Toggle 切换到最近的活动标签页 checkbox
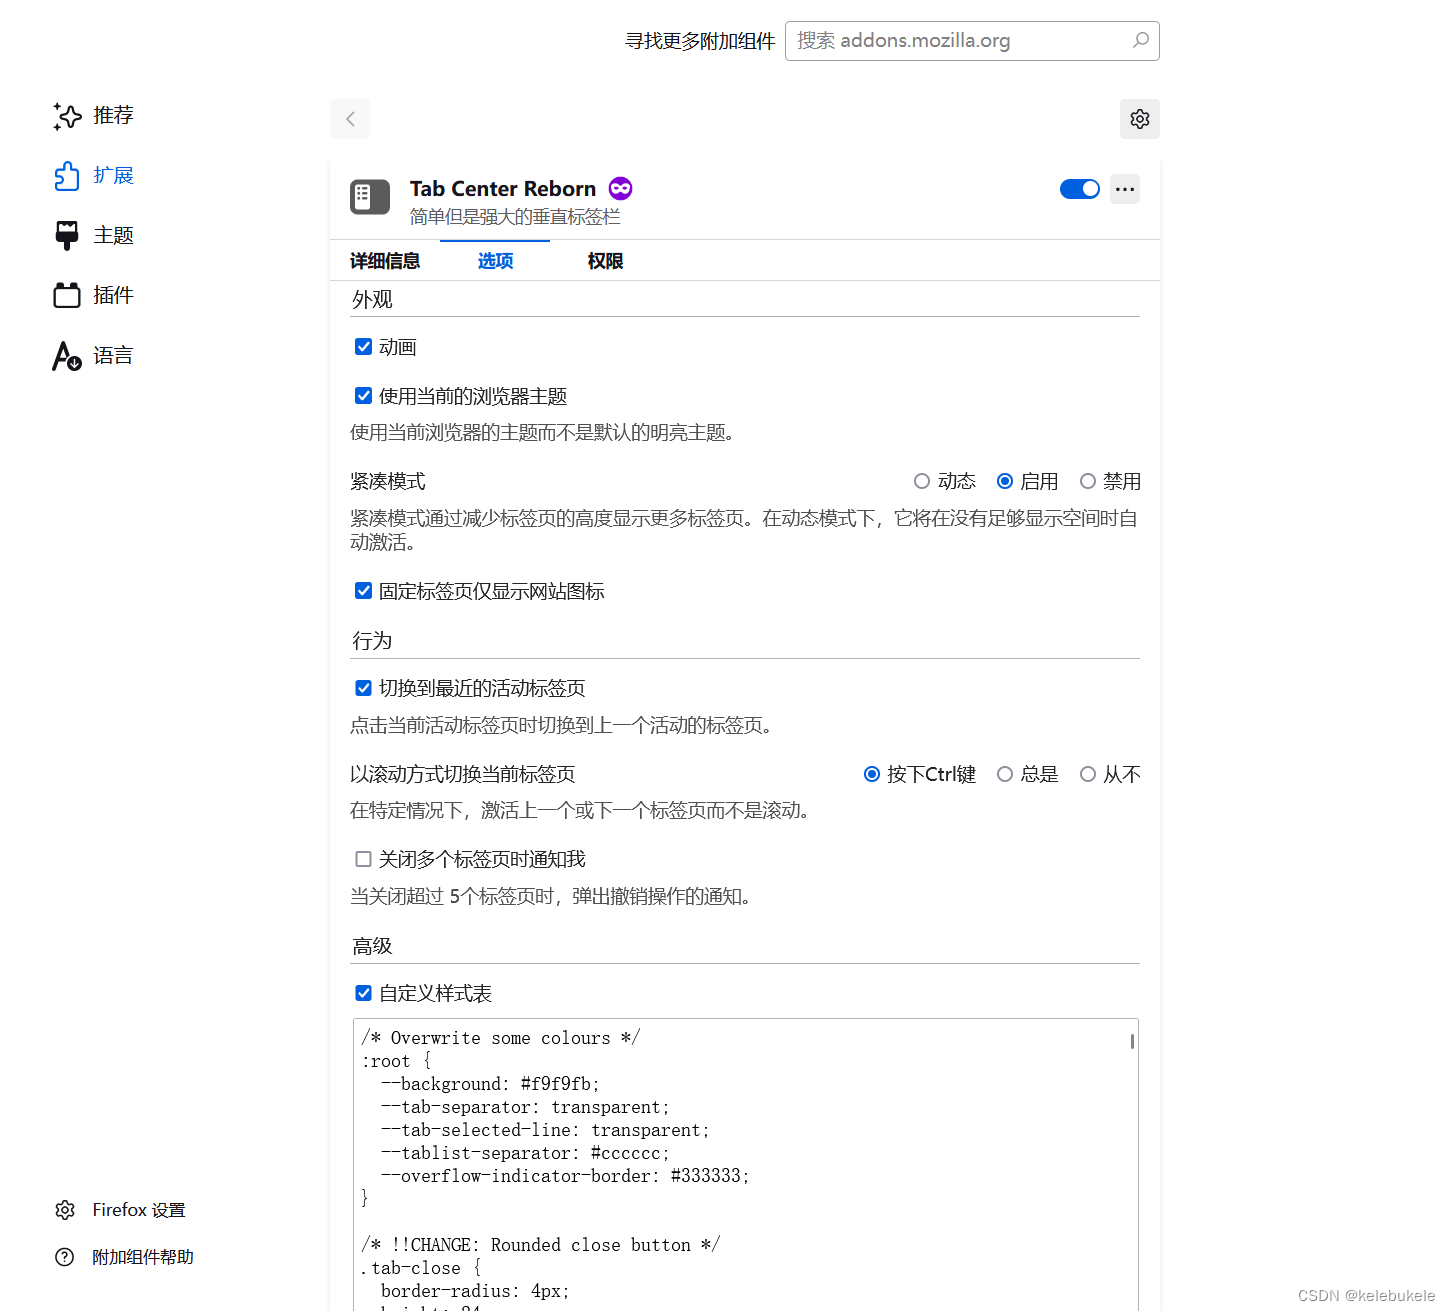 click(364, 688)
